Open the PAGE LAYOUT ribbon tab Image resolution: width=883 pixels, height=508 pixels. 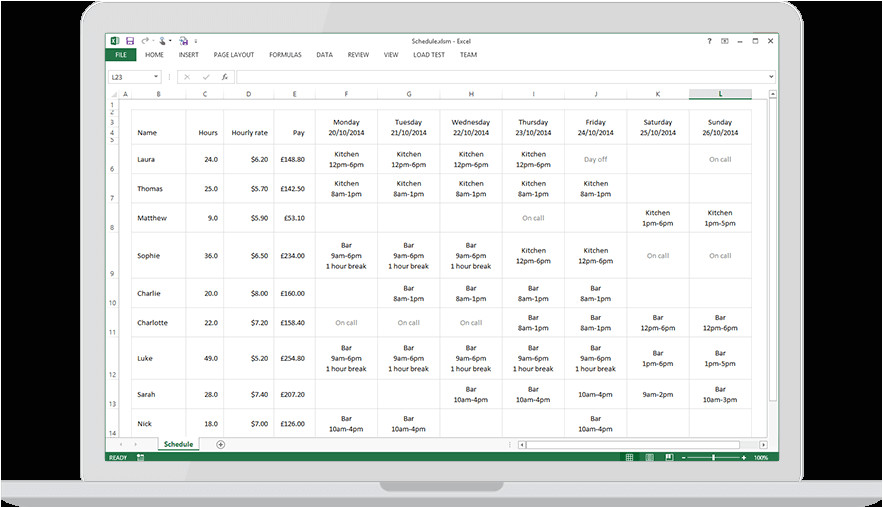(234, 55)
